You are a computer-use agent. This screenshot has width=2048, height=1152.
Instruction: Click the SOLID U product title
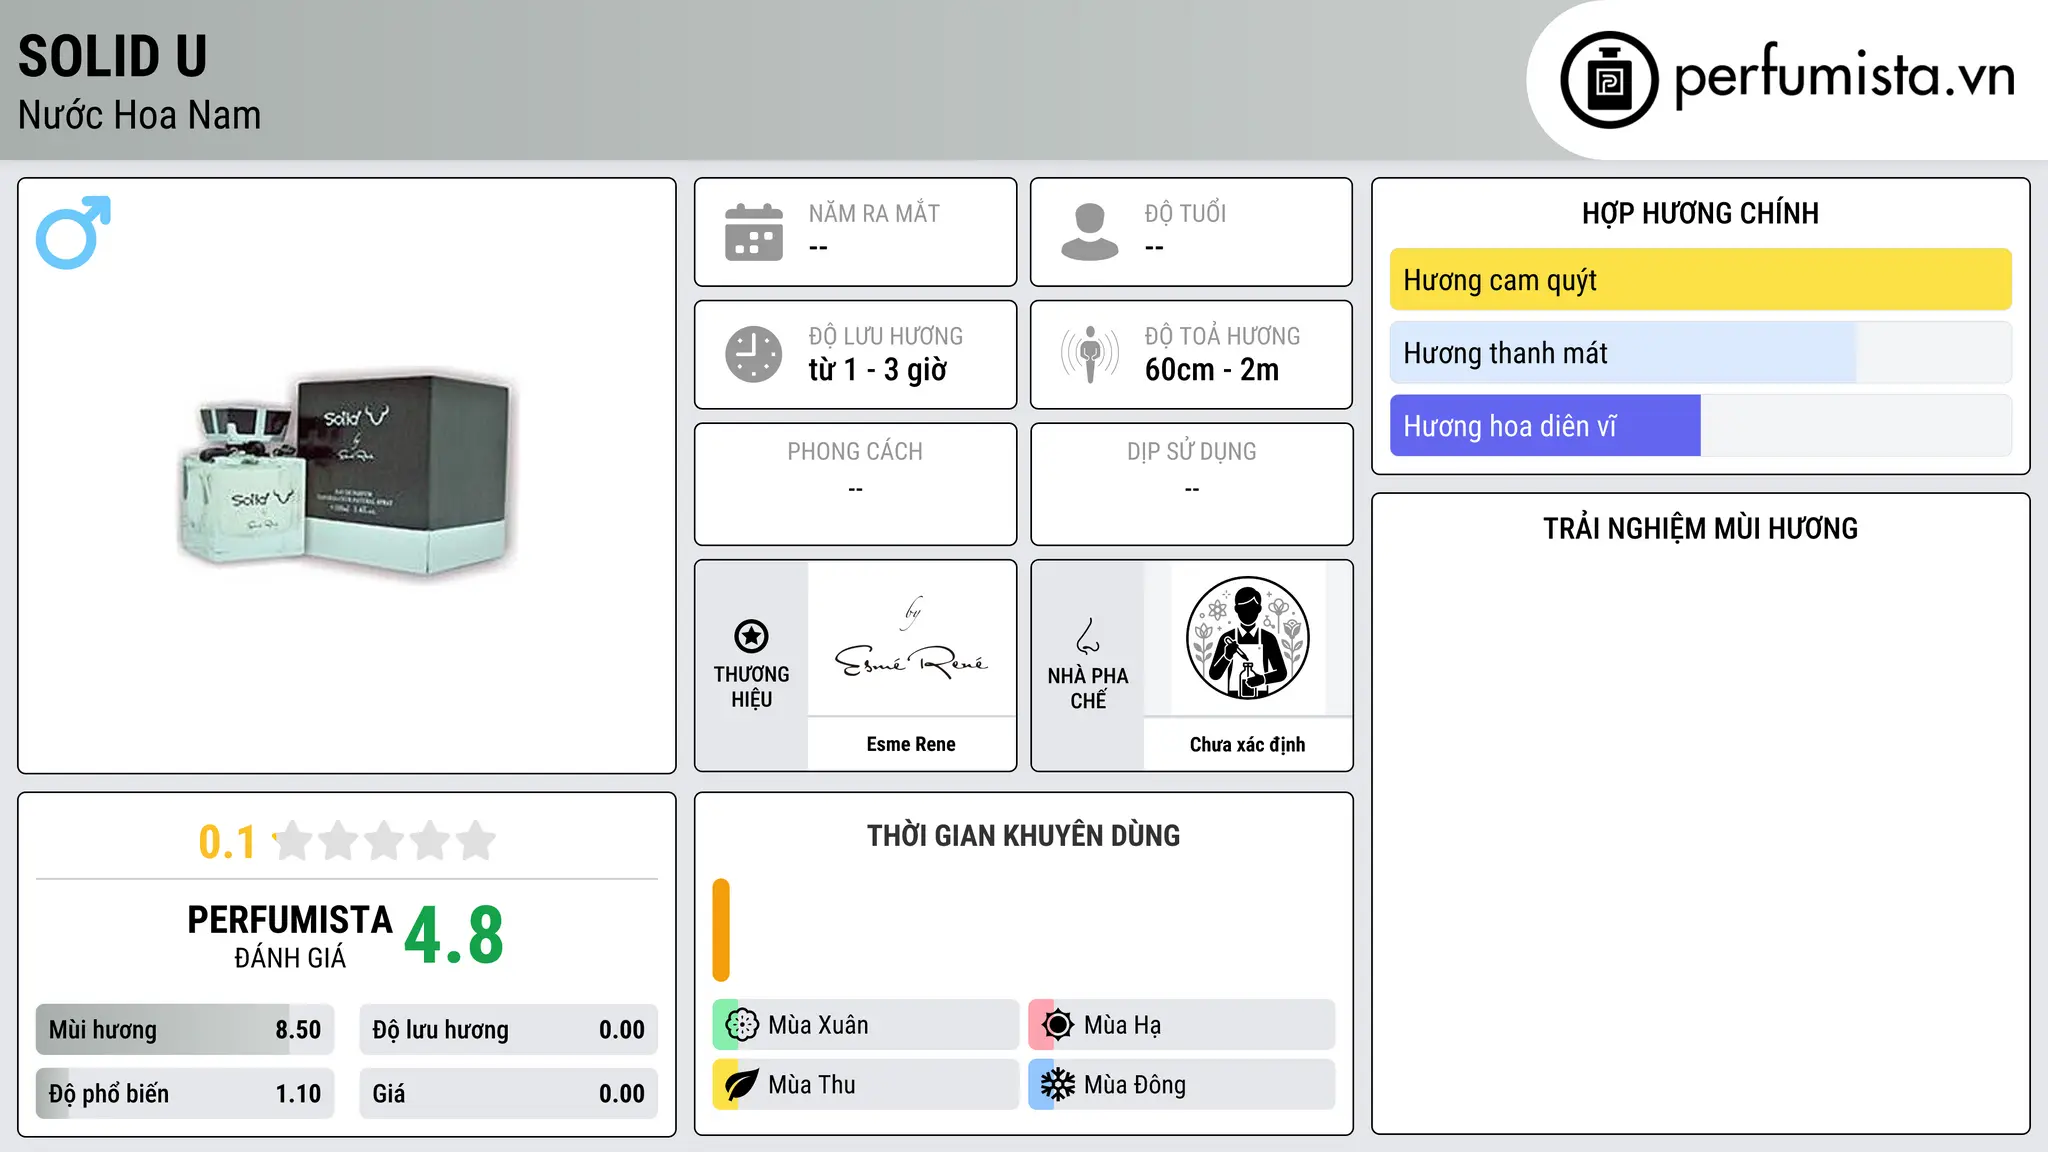113,57
